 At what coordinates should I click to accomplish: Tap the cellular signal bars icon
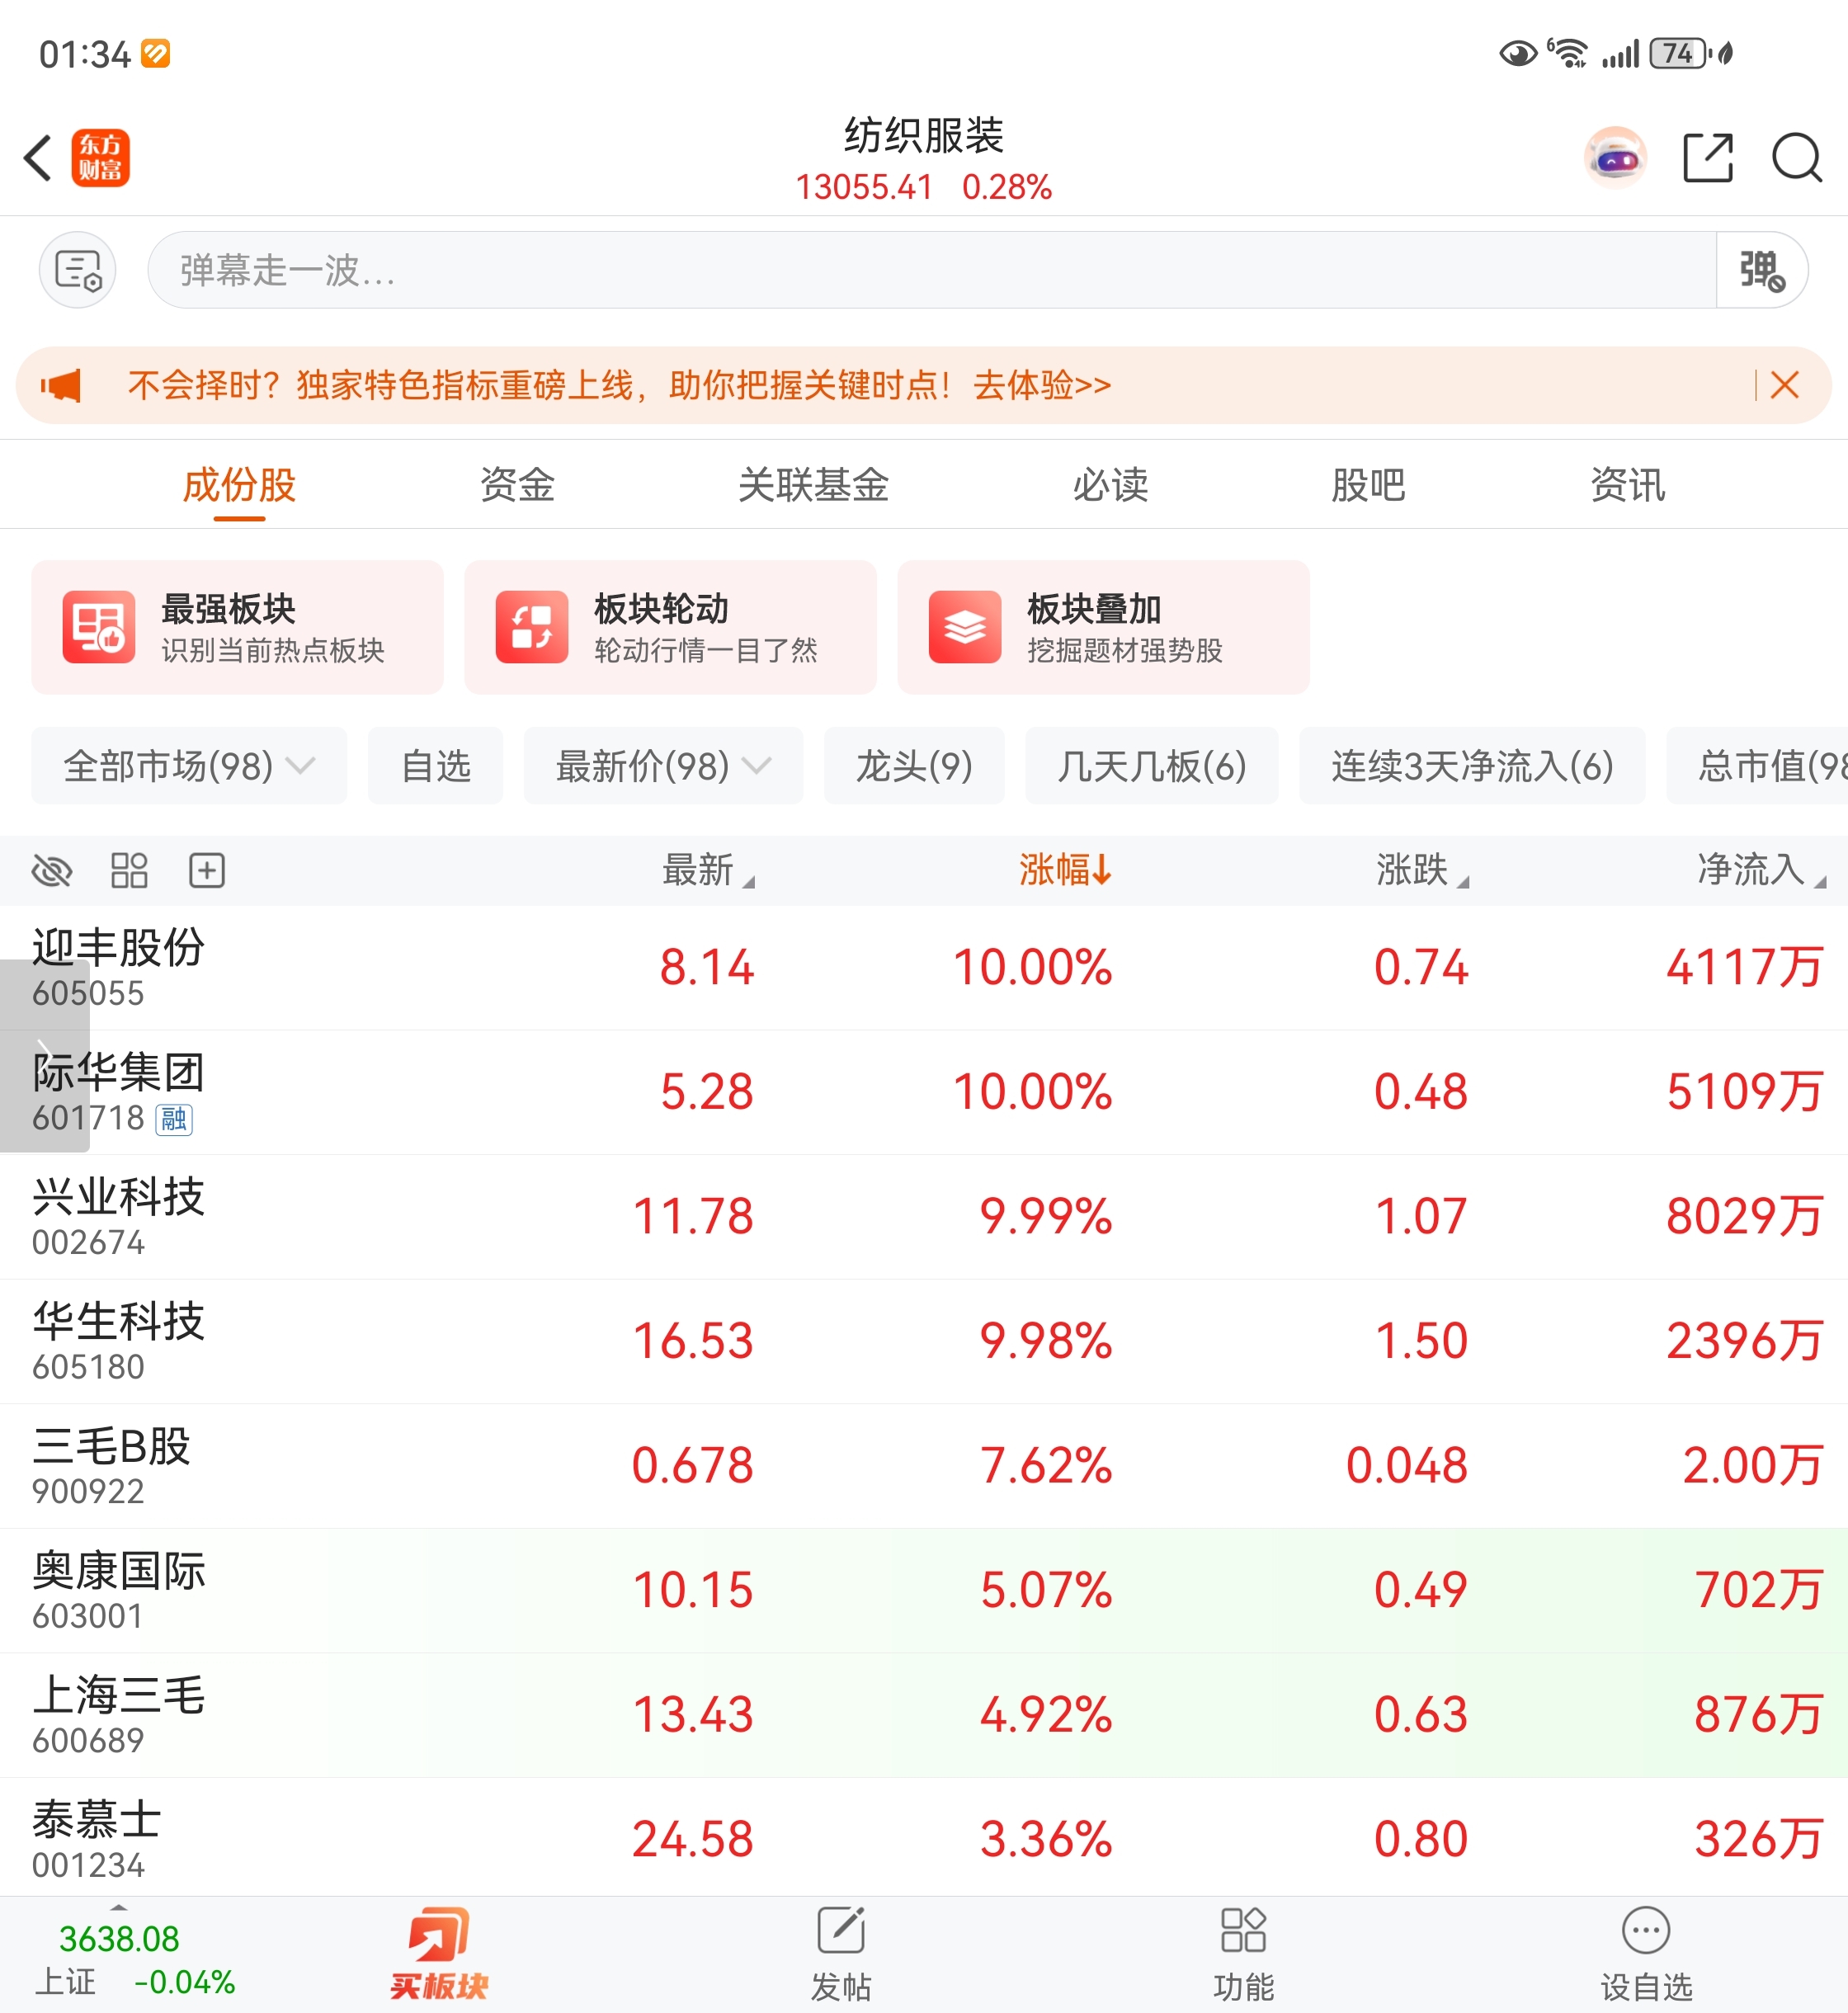pyautogui.click(x=1620, y=53)
